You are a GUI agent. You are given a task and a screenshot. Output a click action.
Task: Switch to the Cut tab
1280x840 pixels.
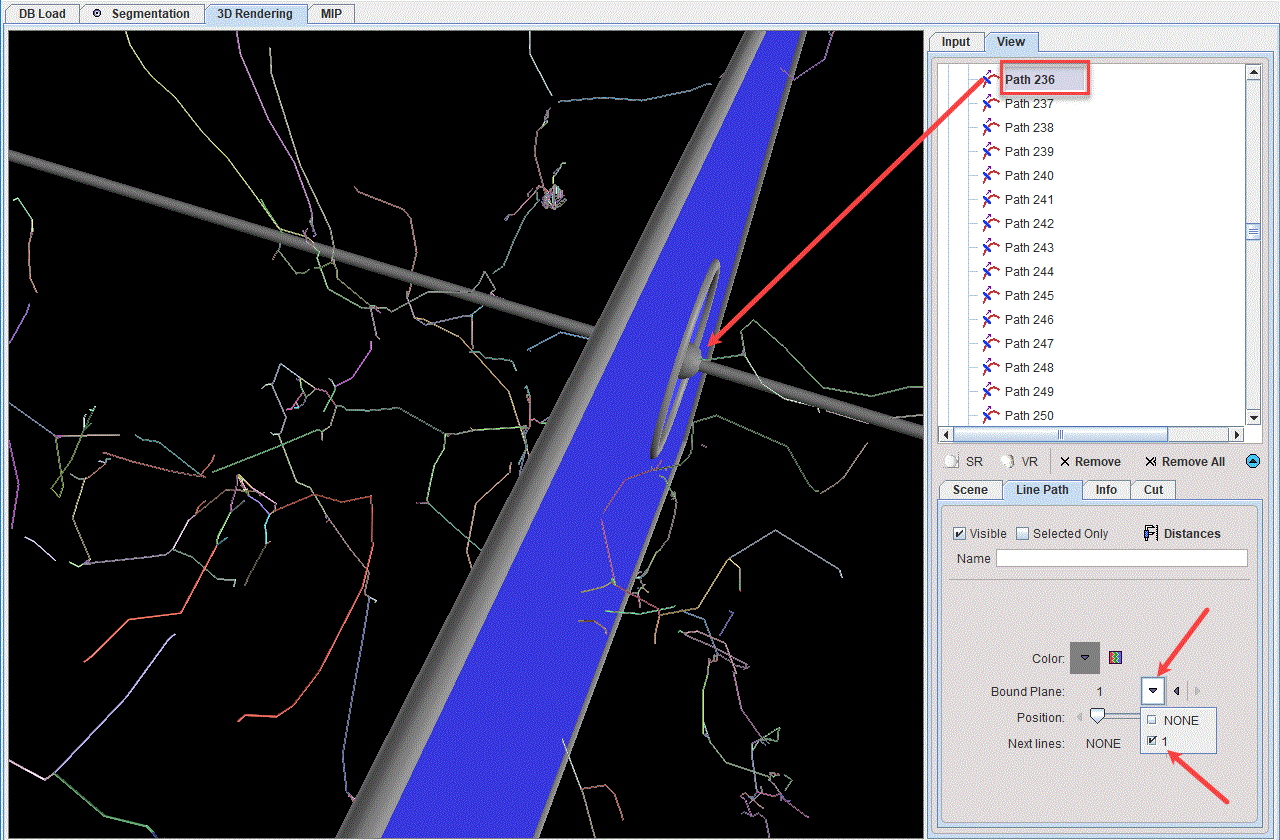(1154, 490)
